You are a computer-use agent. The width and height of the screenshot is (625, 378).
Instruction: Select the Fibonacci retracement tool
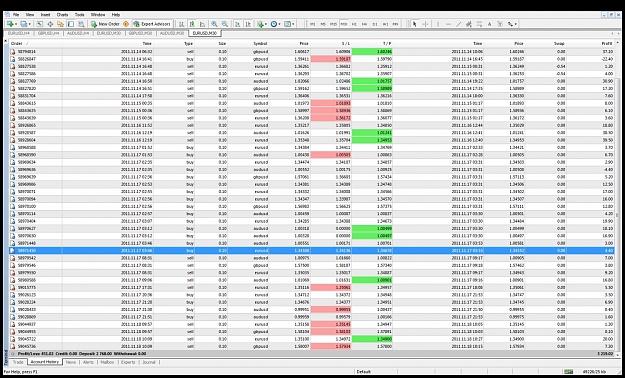point(479,24)
